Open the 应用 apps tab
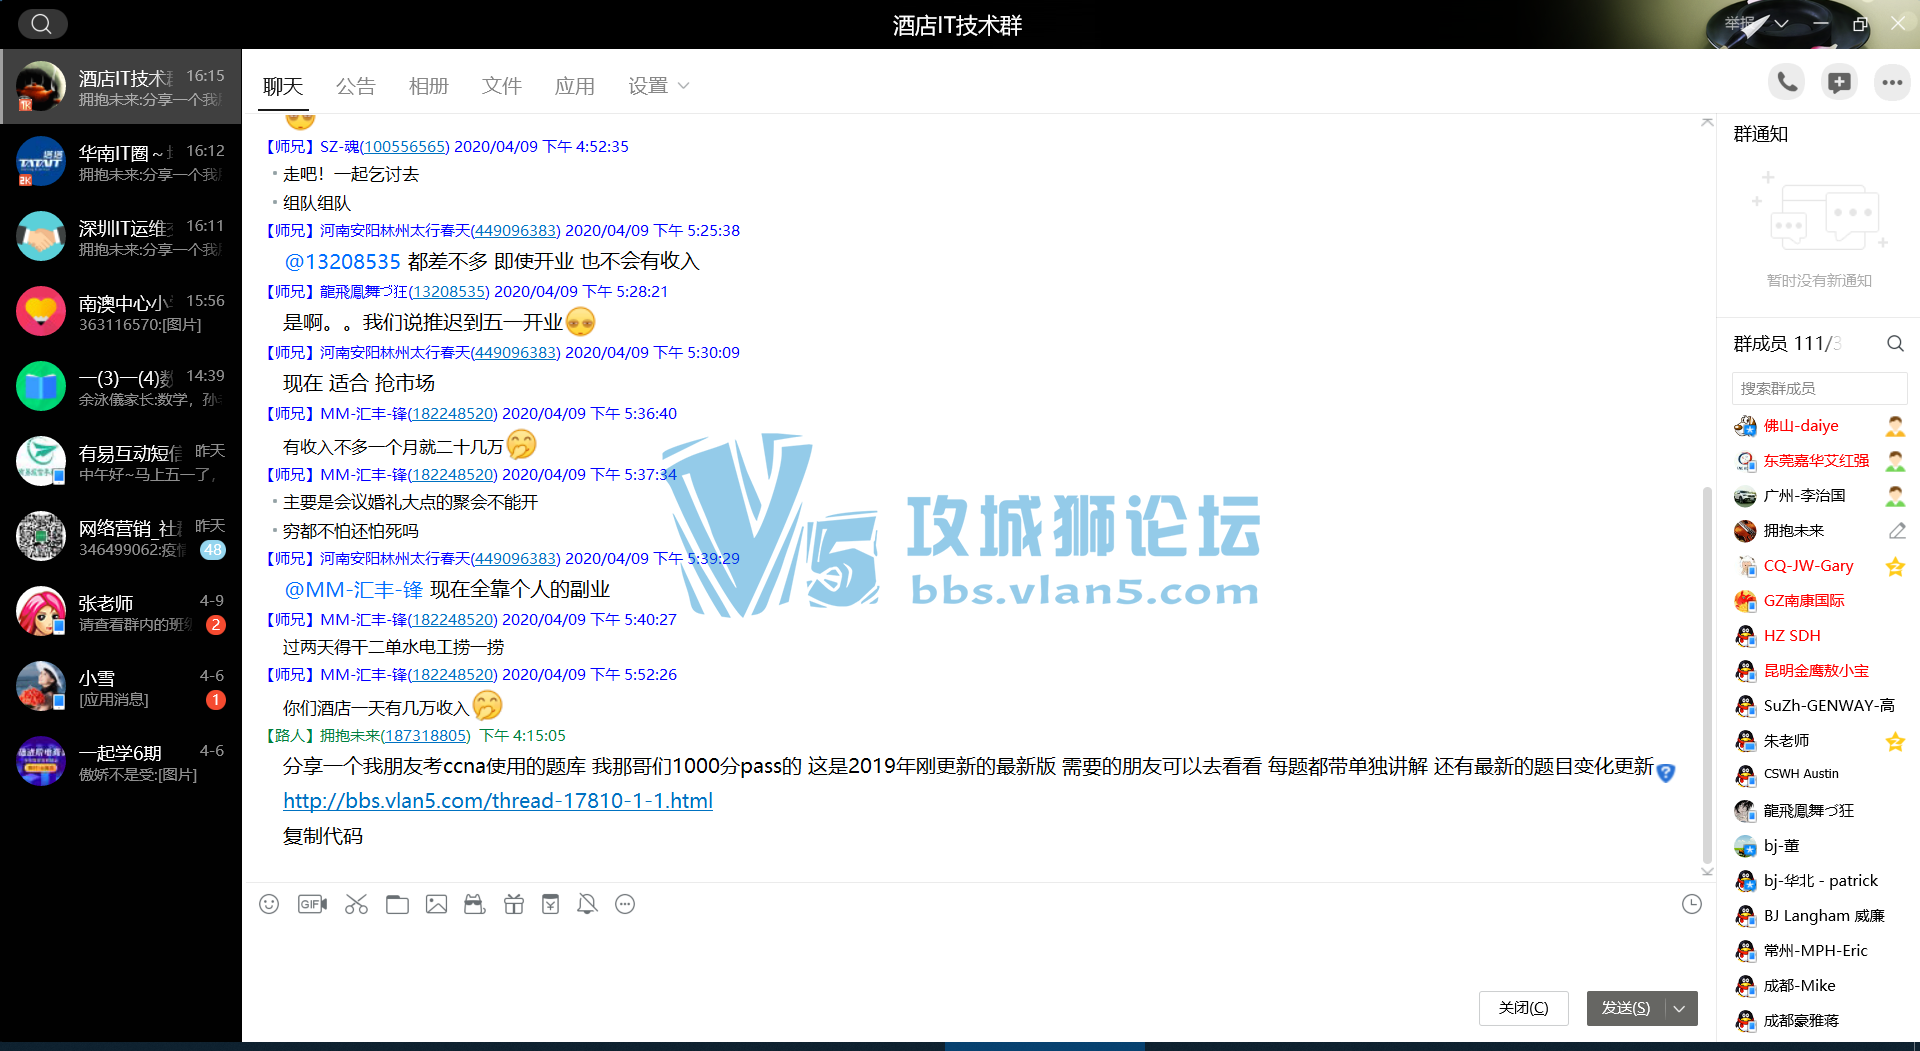The image size is (1920, 1051). click(x=575, y=86)
